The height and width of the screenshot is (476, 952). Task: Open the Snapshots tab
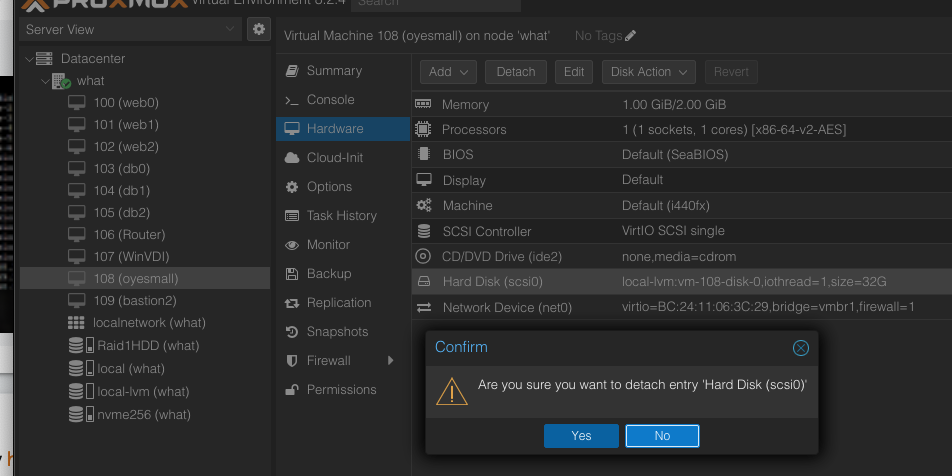click(x=343, y=332)
